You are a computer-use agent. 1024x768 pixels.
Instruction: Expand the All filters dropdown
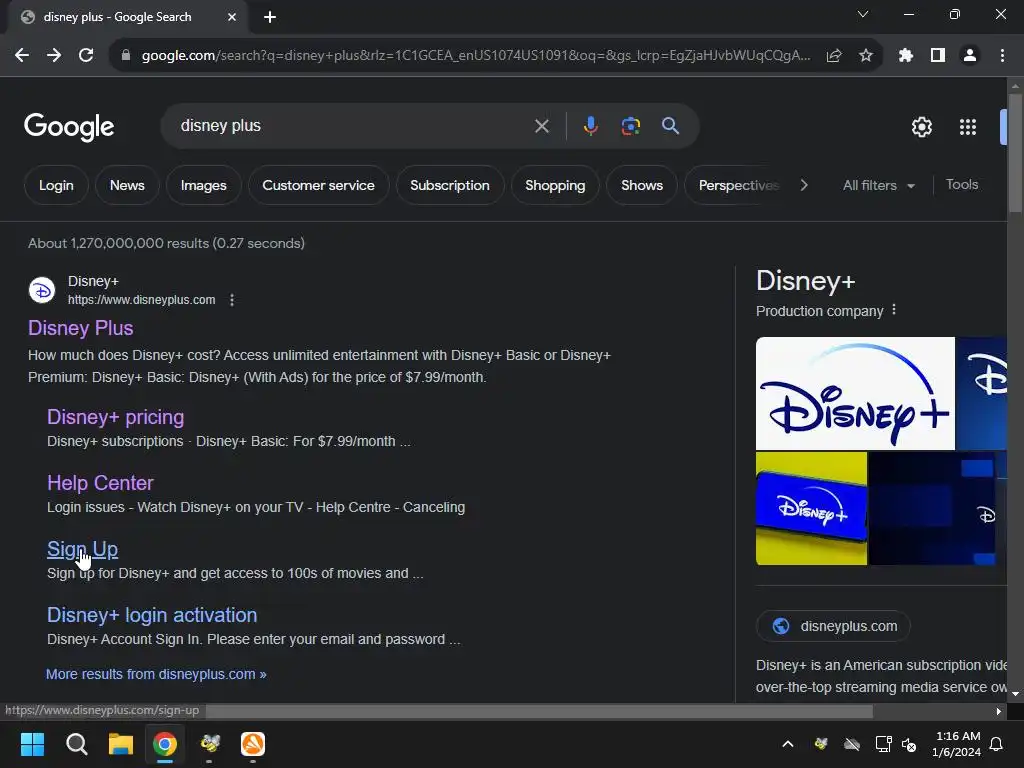point(878,185)
